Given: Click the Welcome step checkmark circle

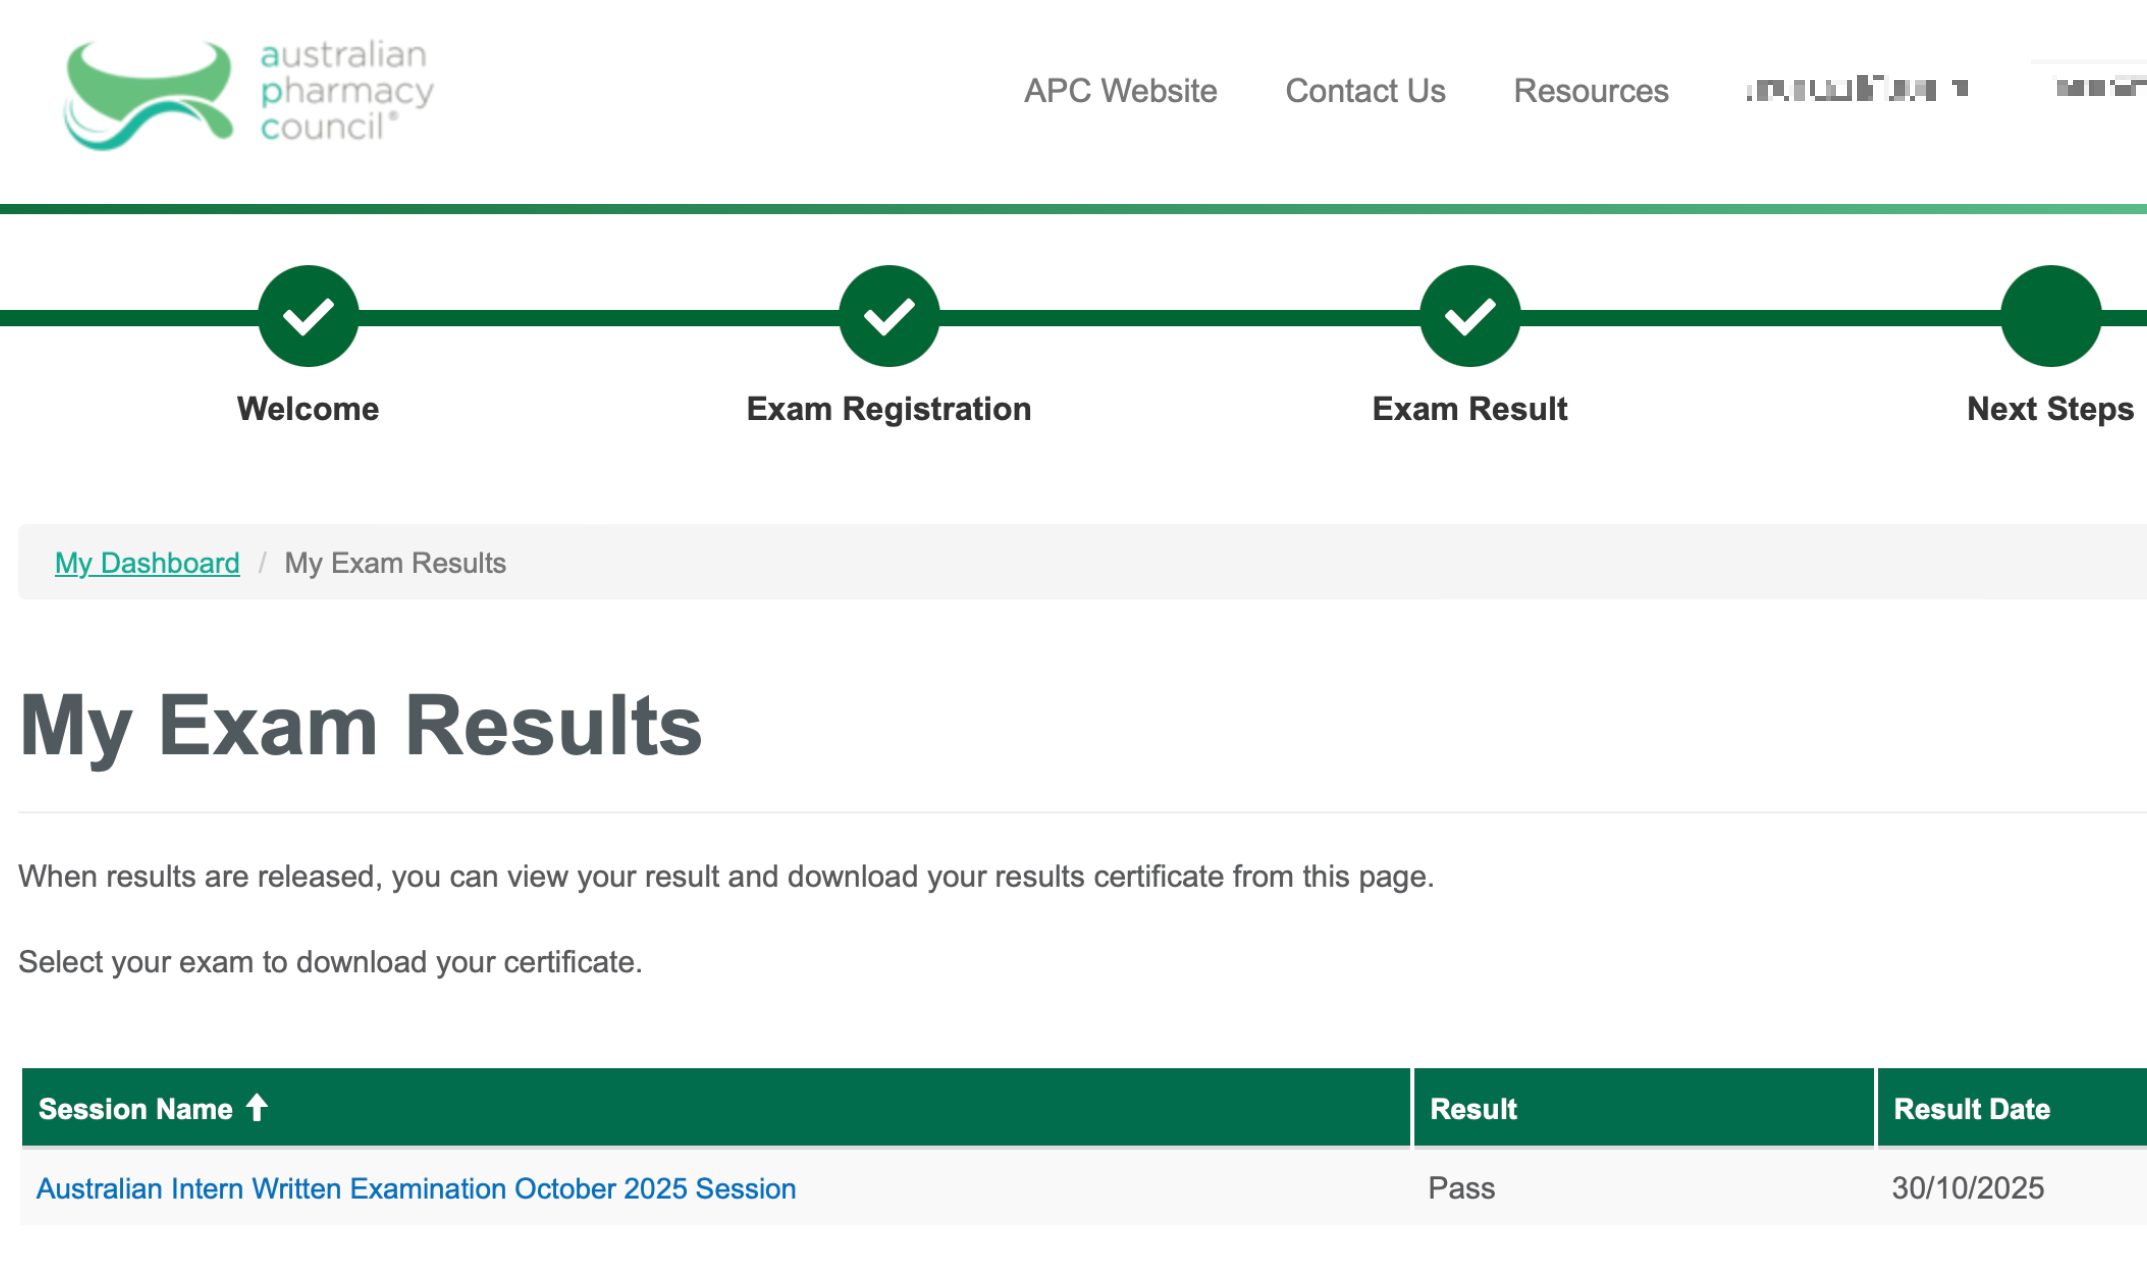Looking at the screenshot, I should point(308,316).
